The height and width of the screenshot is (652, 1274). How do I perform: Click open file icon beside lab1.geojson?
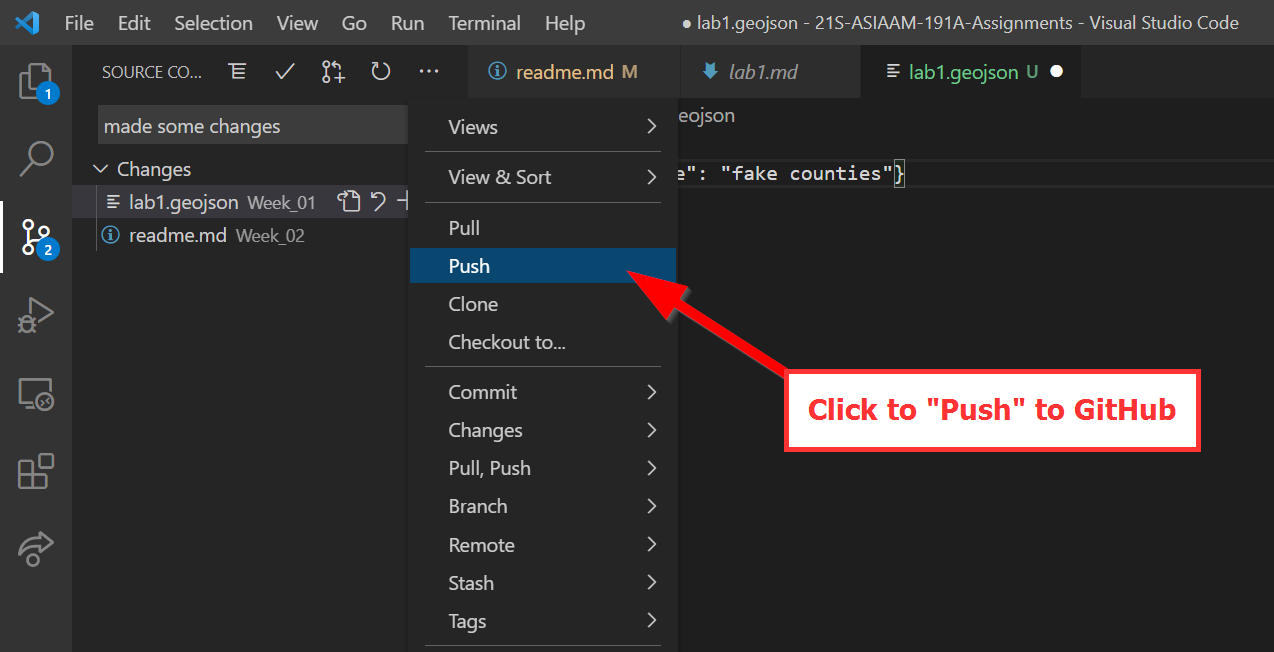pos(348,202)
